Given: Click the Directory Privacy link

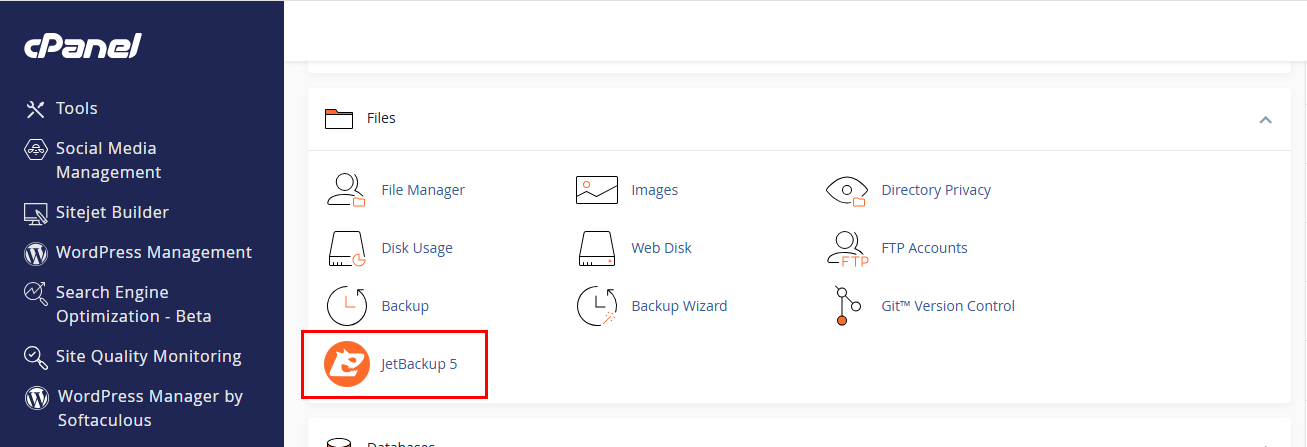Looking at the screenshot, I should (936, 190).
